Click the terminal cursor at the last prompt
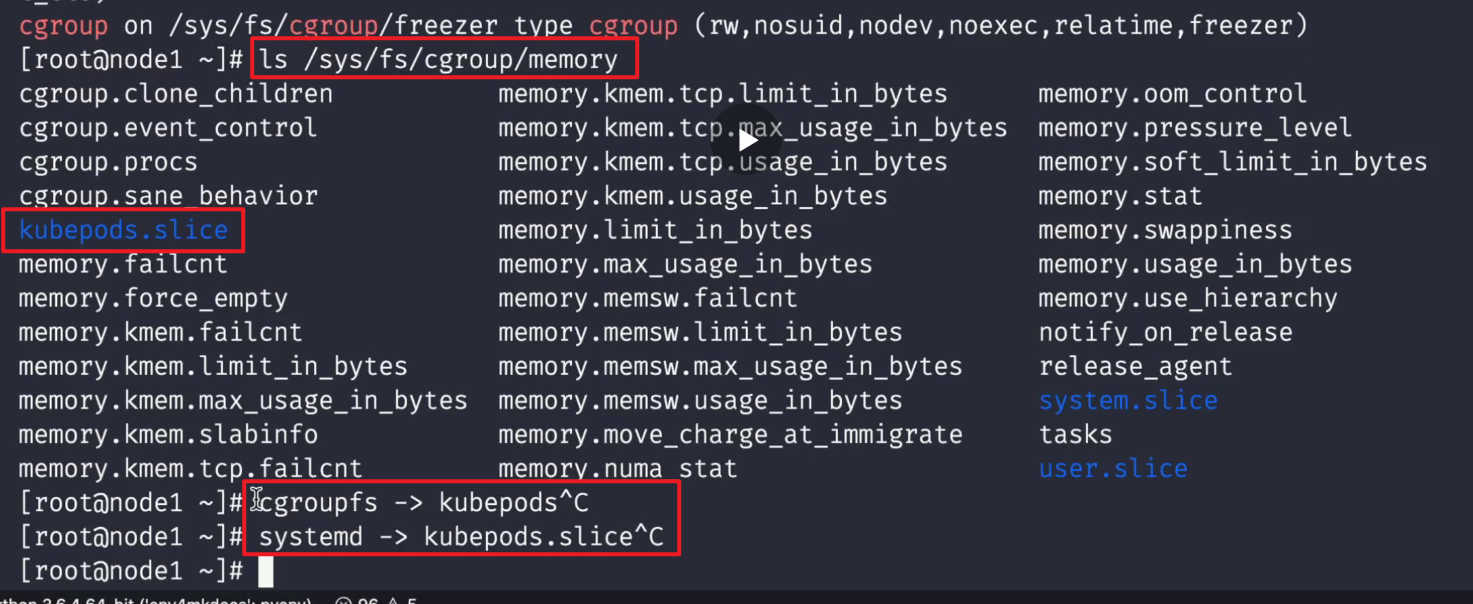1473x604 pixels. (266, 571)
